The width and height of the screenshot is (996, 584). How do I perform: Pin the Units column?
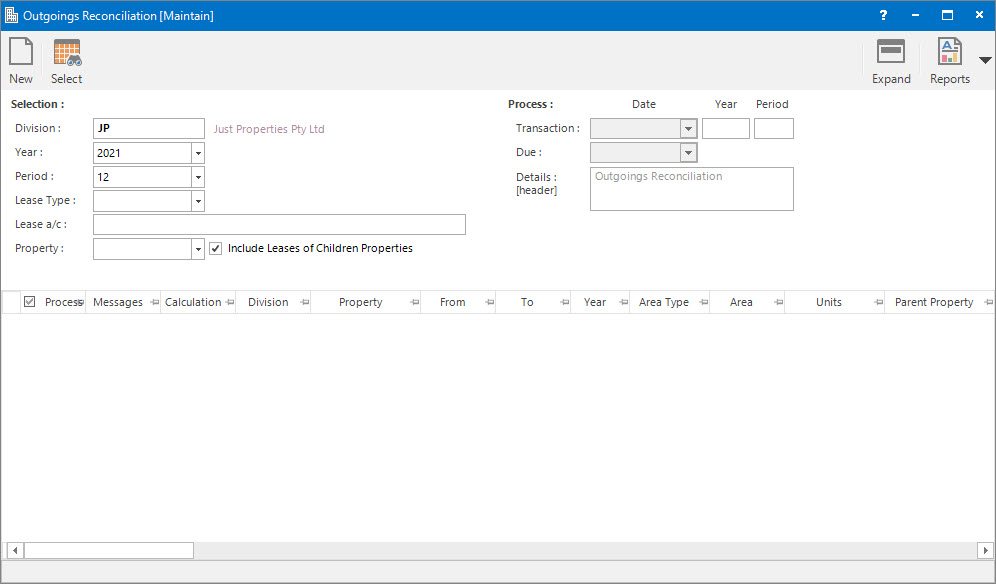(878, 302)
